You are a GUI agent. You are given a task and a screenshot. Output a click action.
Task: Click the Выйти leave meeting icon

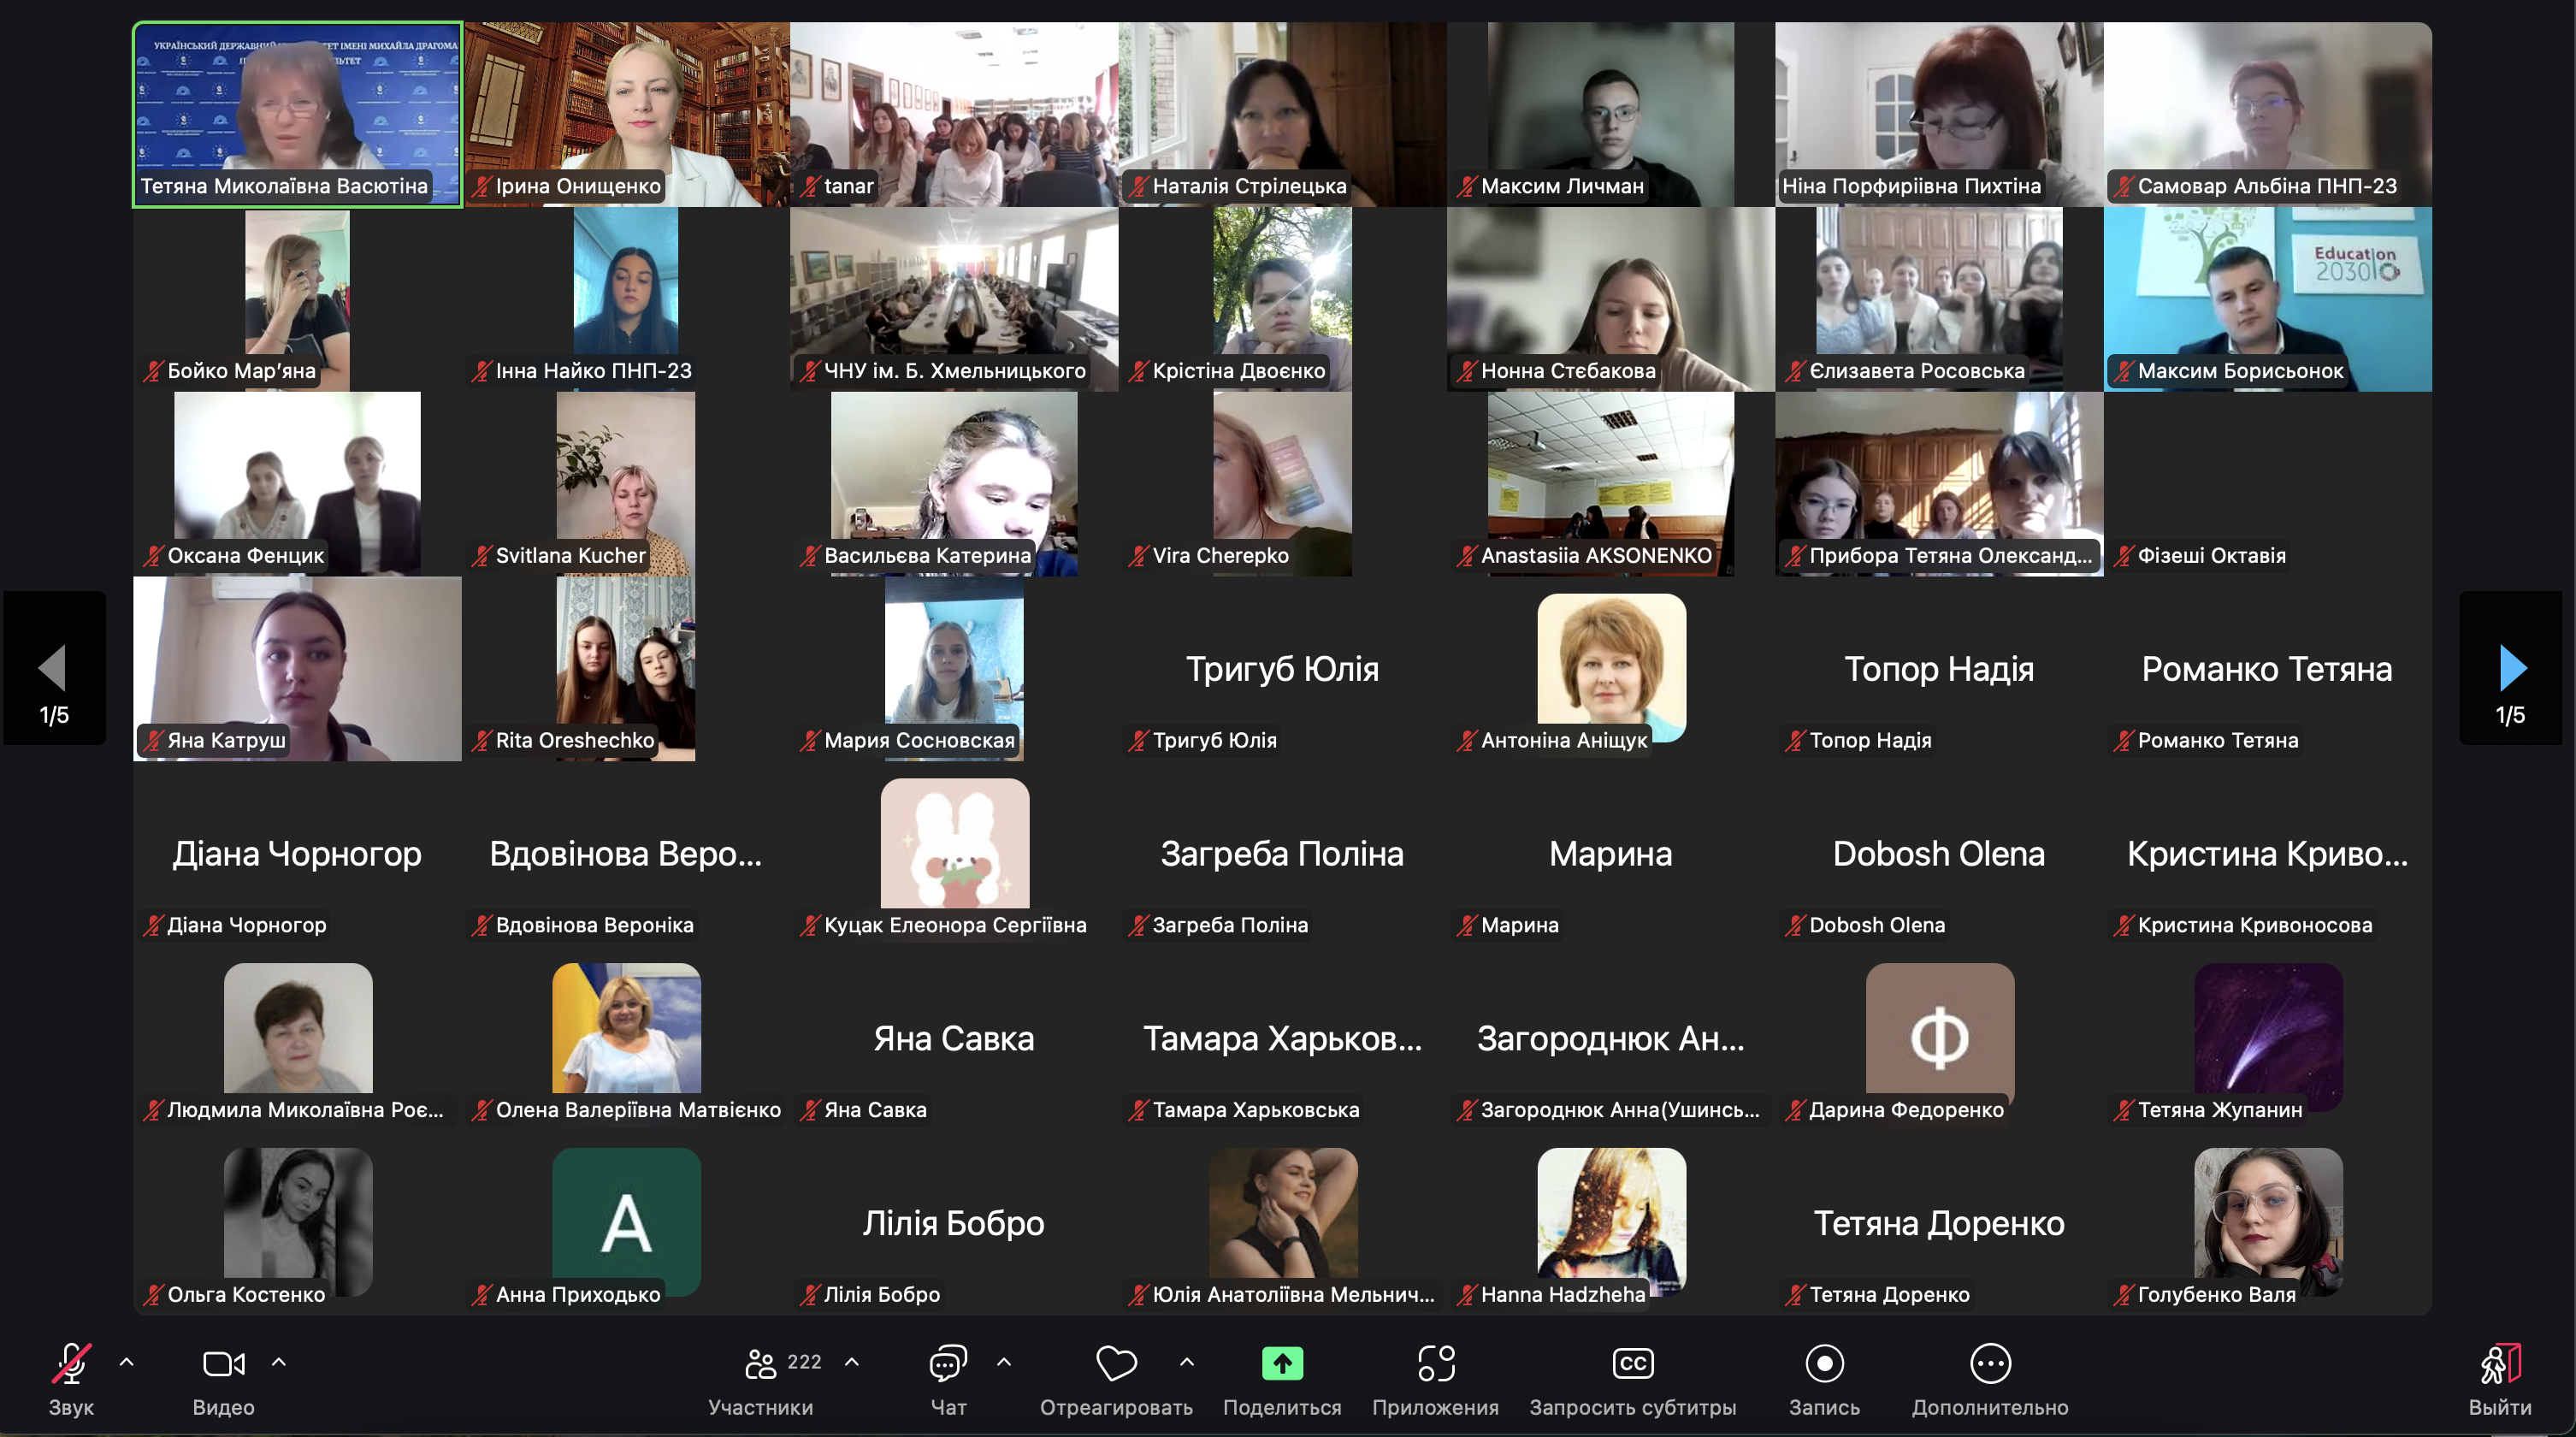tap(2499, 1364)
